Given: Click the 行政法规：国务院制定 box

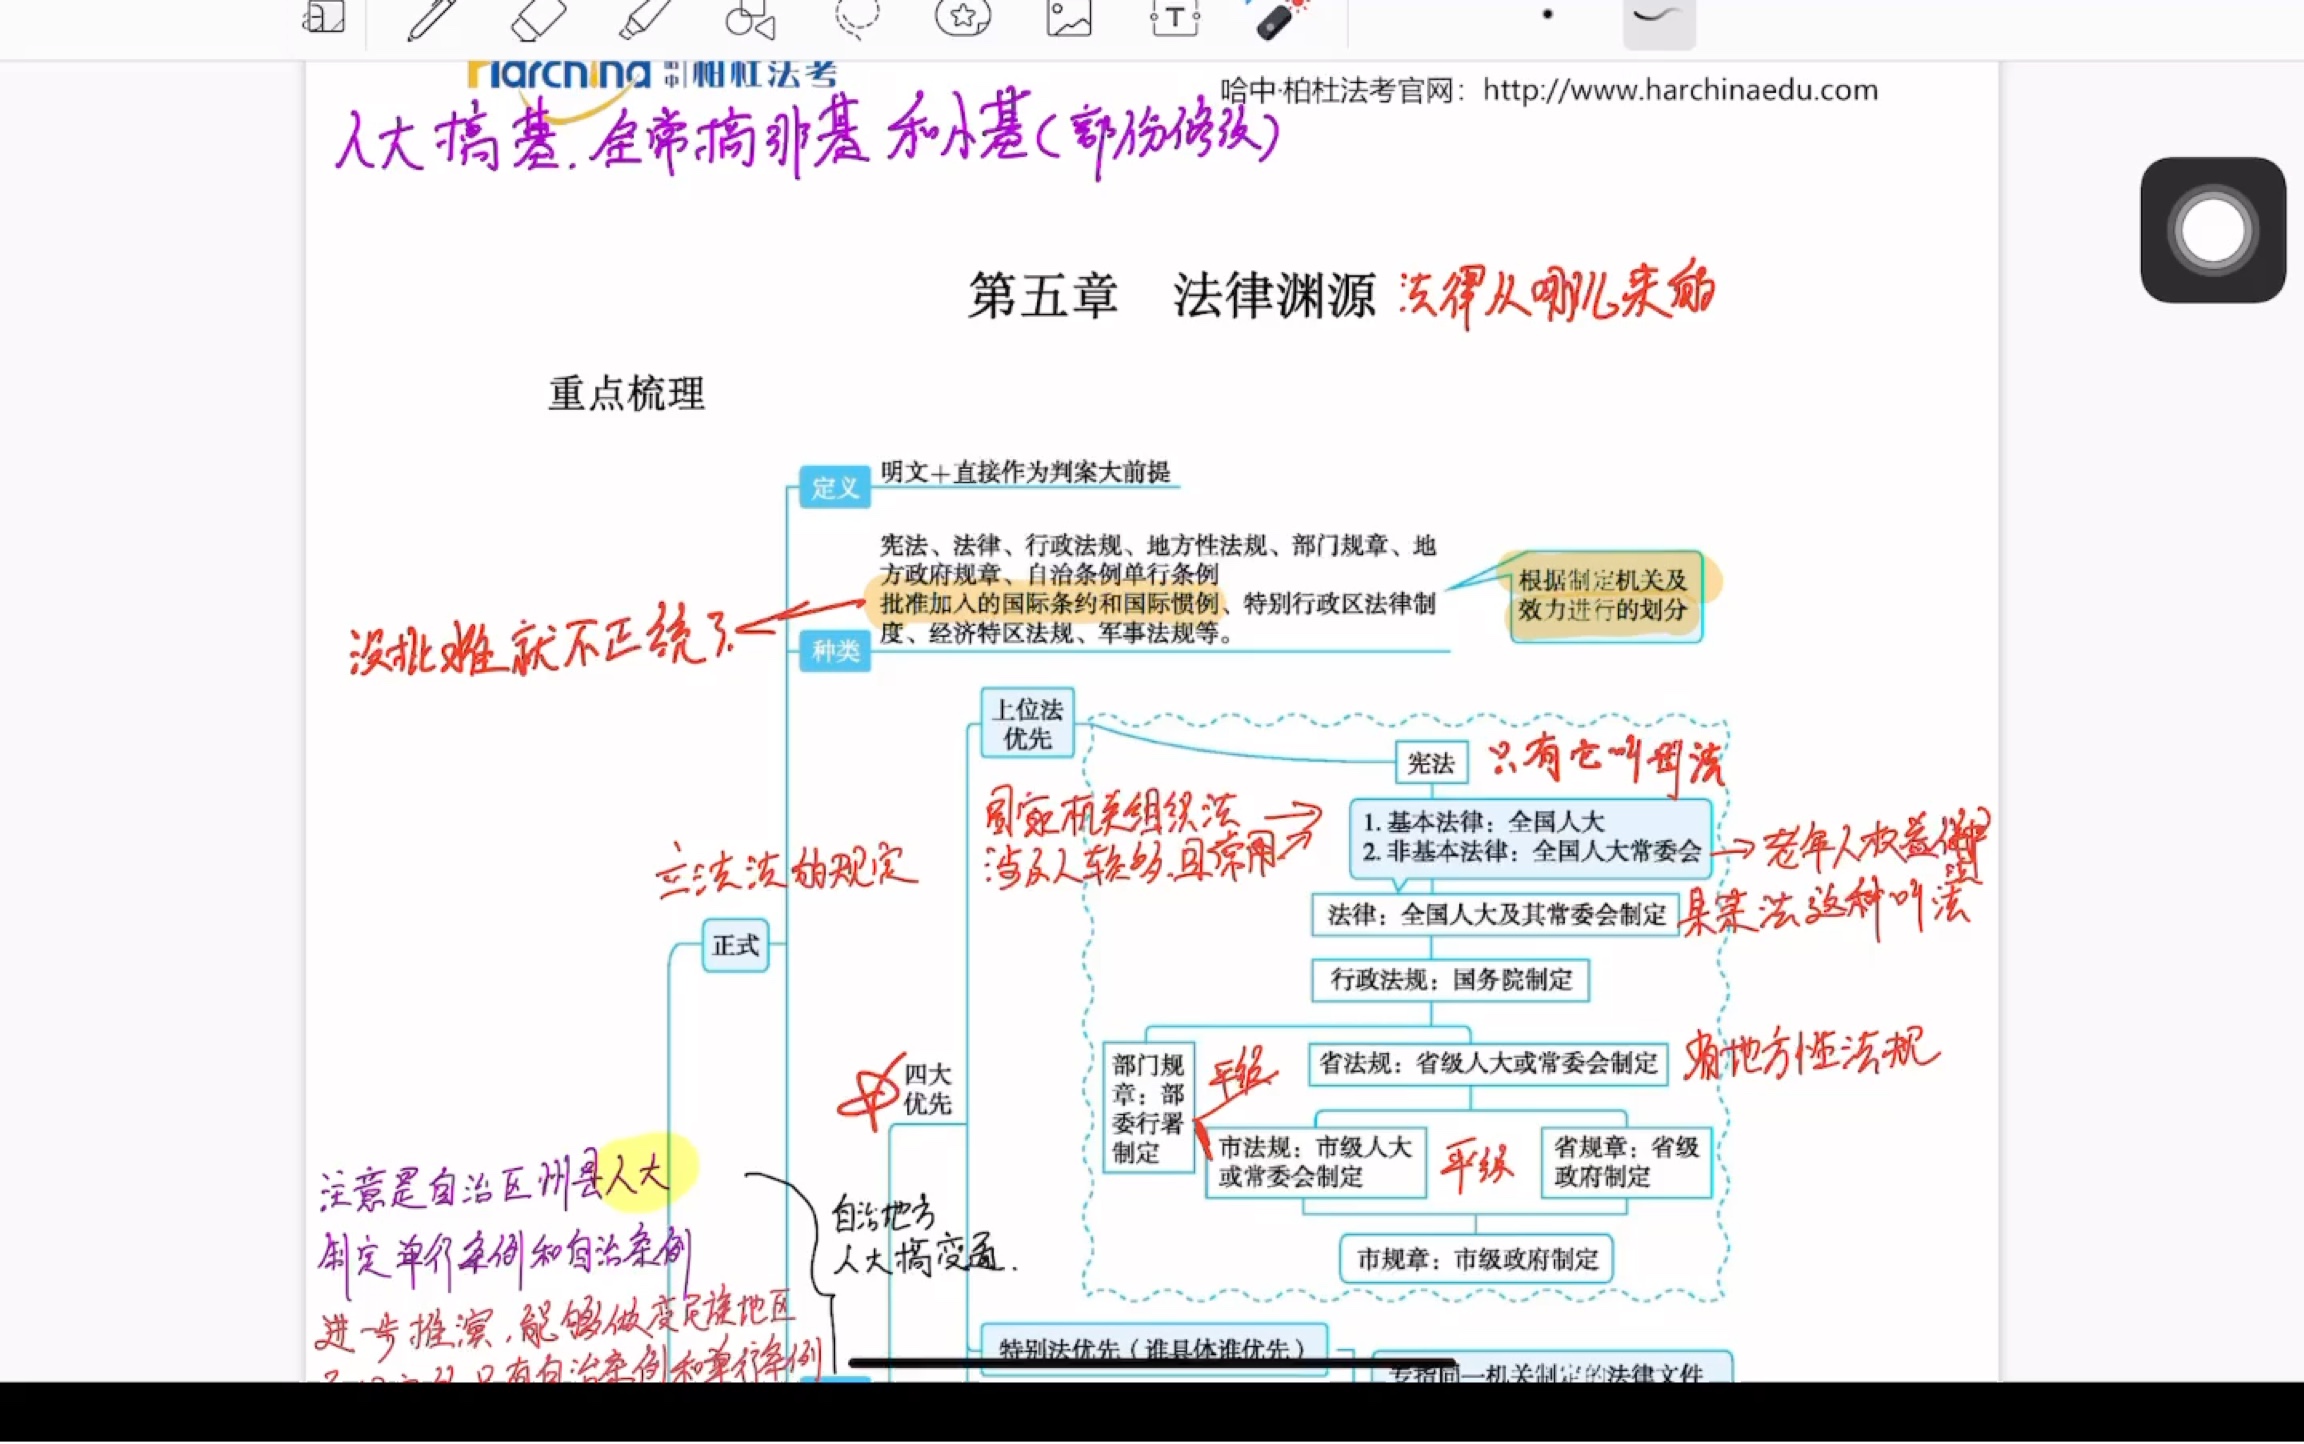Looking at the screenshot, I should click(1450, 979).
